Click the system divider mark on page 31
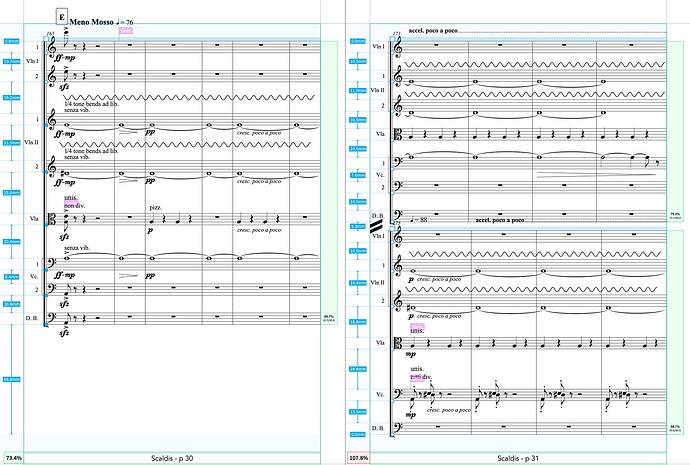The width and height of the screenshot is (690, 465). coord(376,227)
